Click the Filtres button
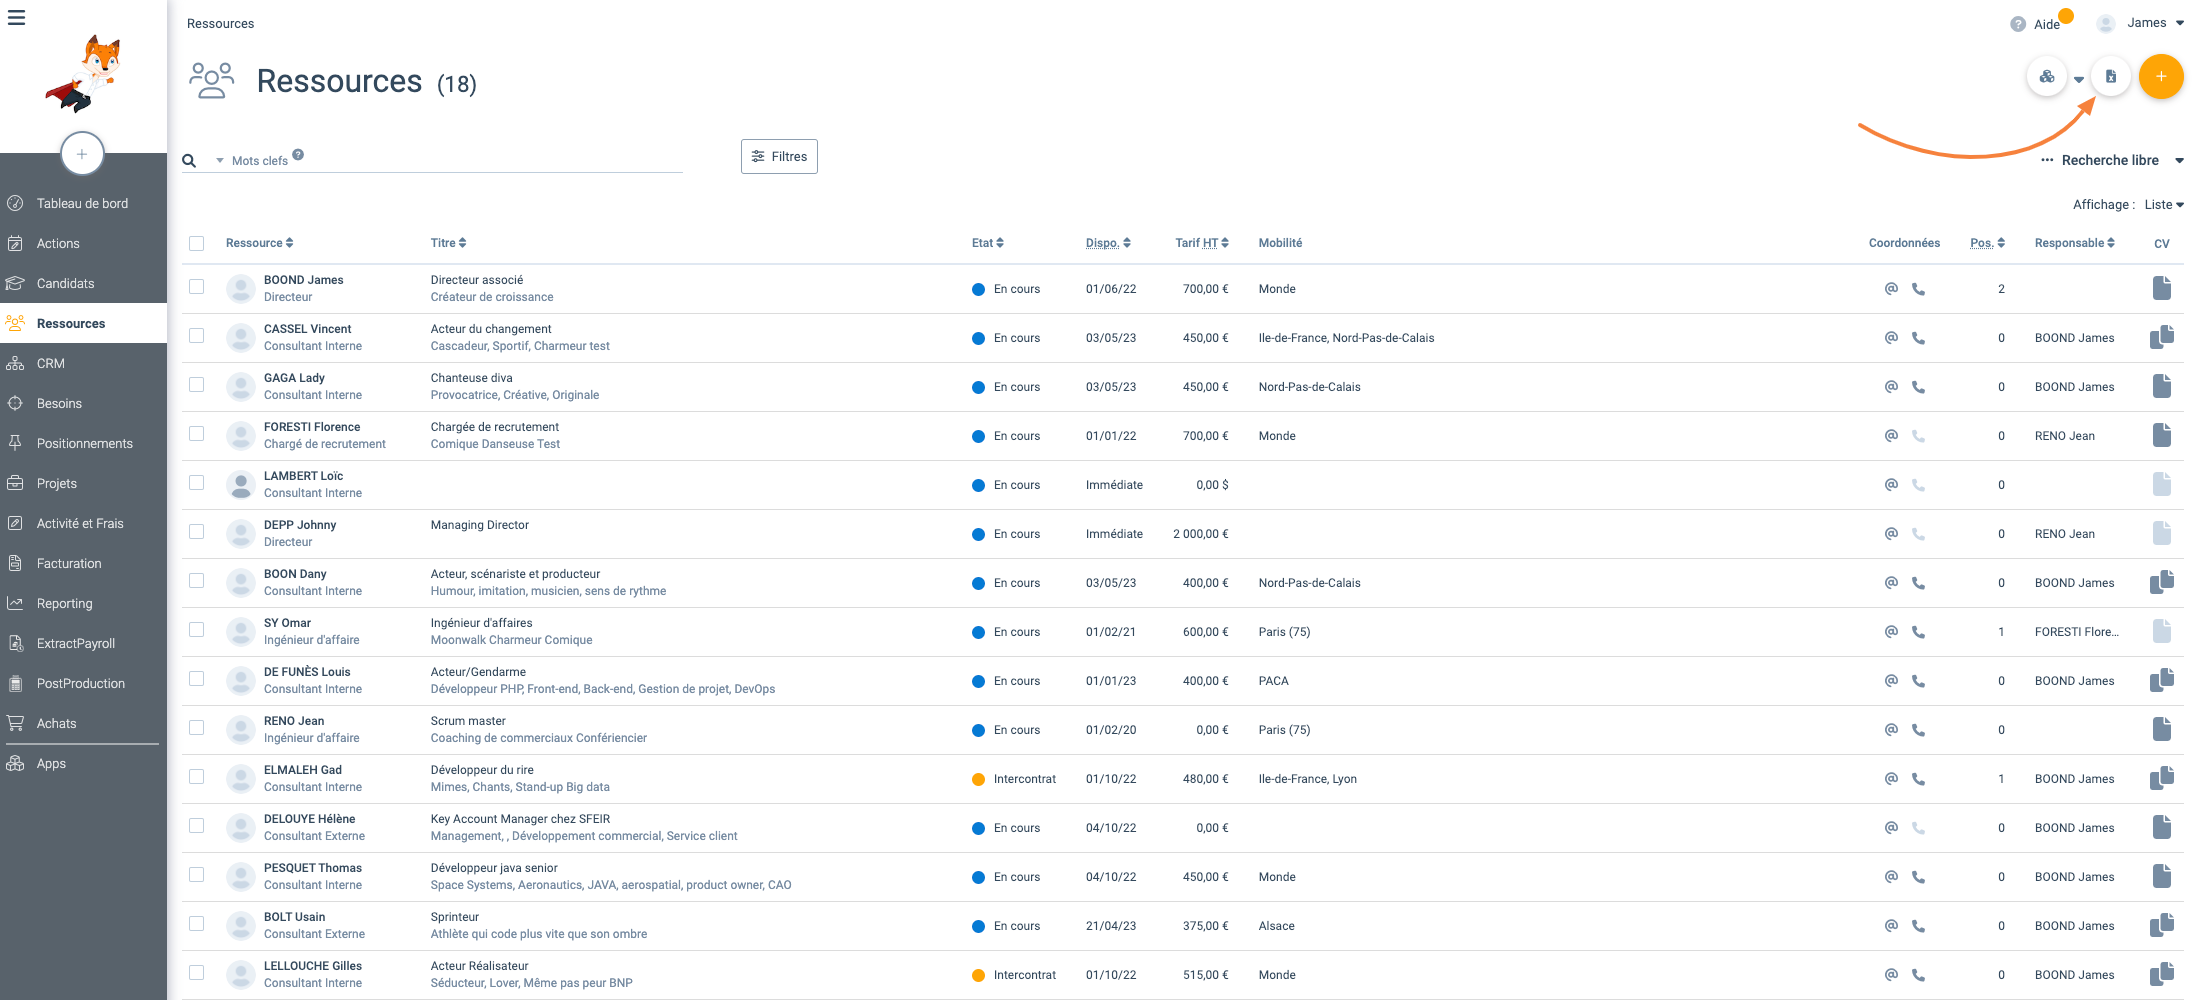The image size is (2198, 1000). coord(779,156)
